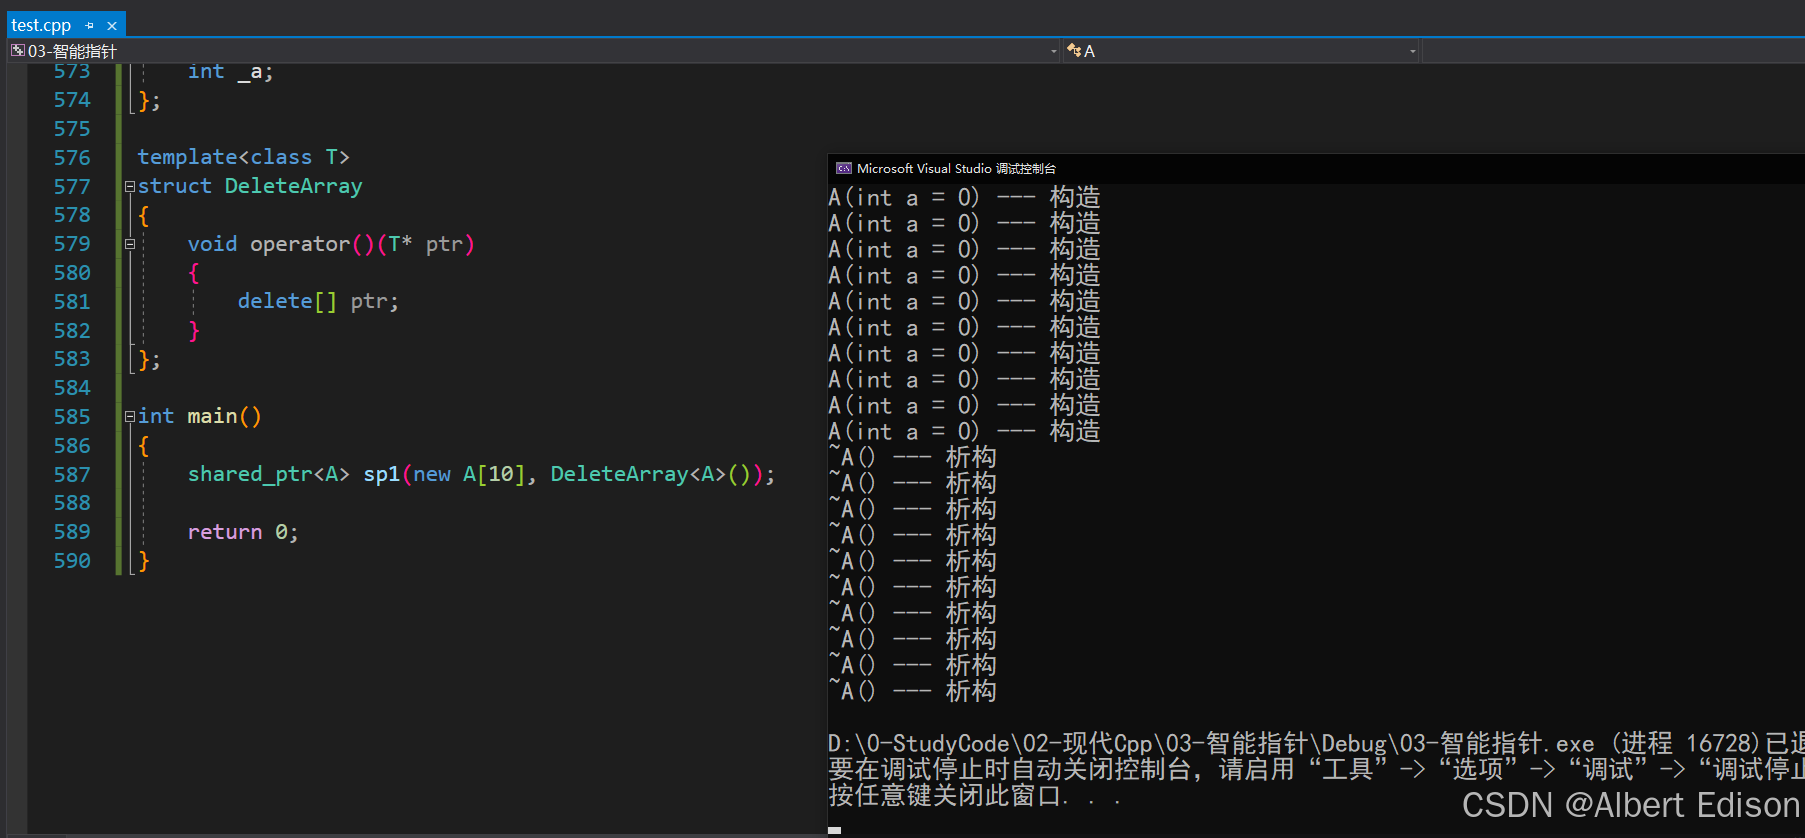Close the test.cpp tab
The height and width of the screenshot is (838, 1805).
tap(112, 26)
